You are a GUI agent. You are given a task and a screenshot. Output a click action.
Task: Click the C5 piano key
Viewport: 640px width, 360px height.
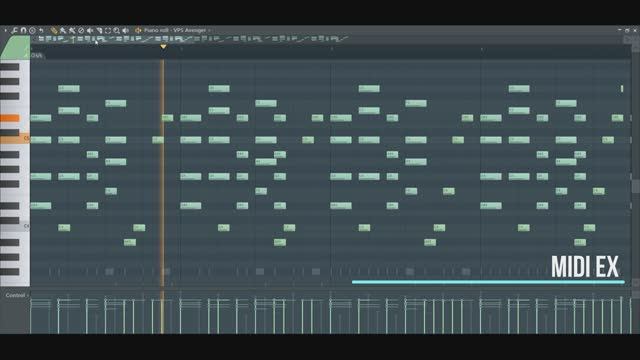(x=15, y=139)
